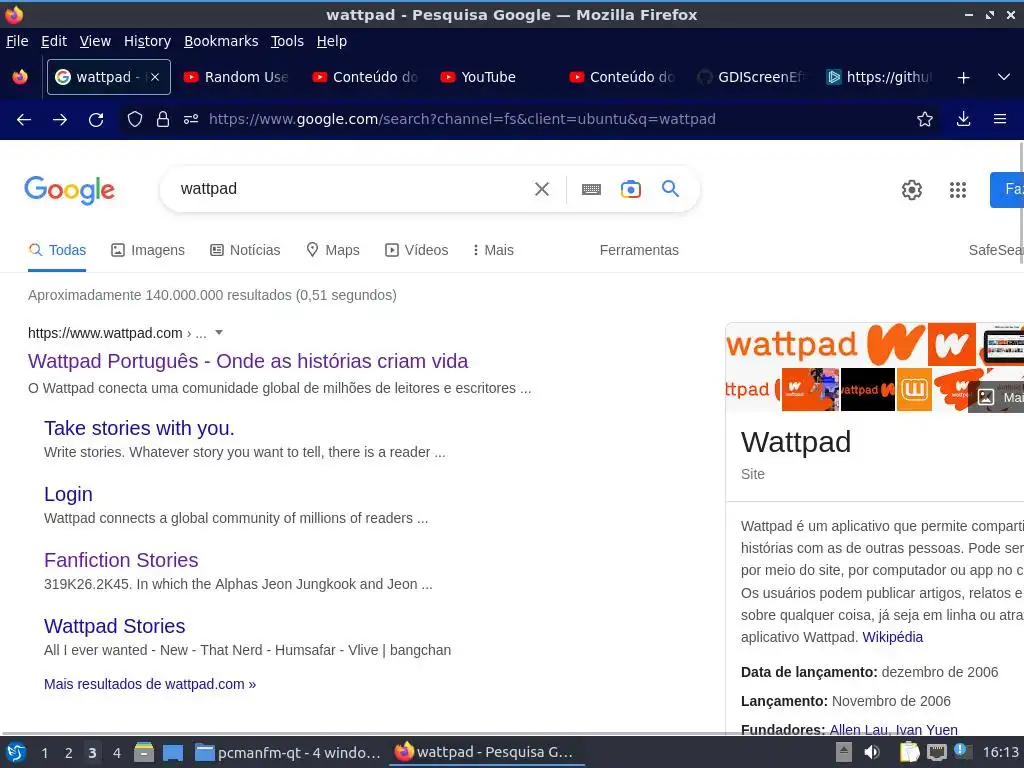
Task: Select the Maps search filter
Action: pos(333,250)
